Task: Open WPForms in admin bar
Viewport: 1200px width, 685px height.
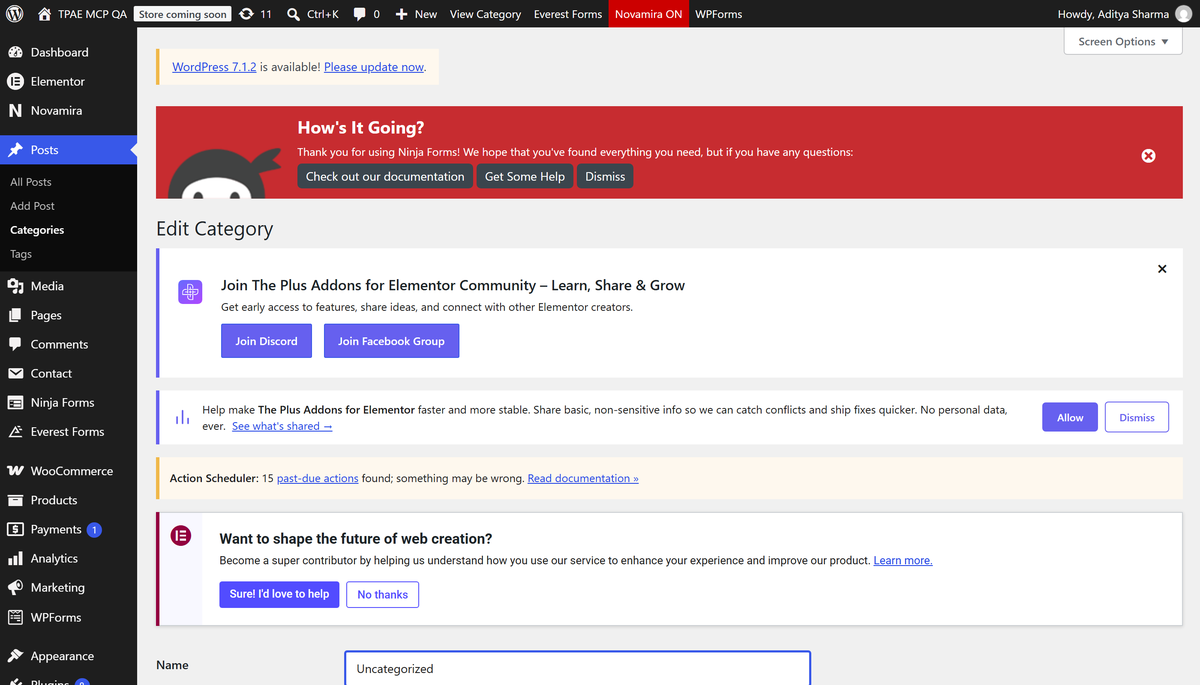Action: click(x=718, y=14)
